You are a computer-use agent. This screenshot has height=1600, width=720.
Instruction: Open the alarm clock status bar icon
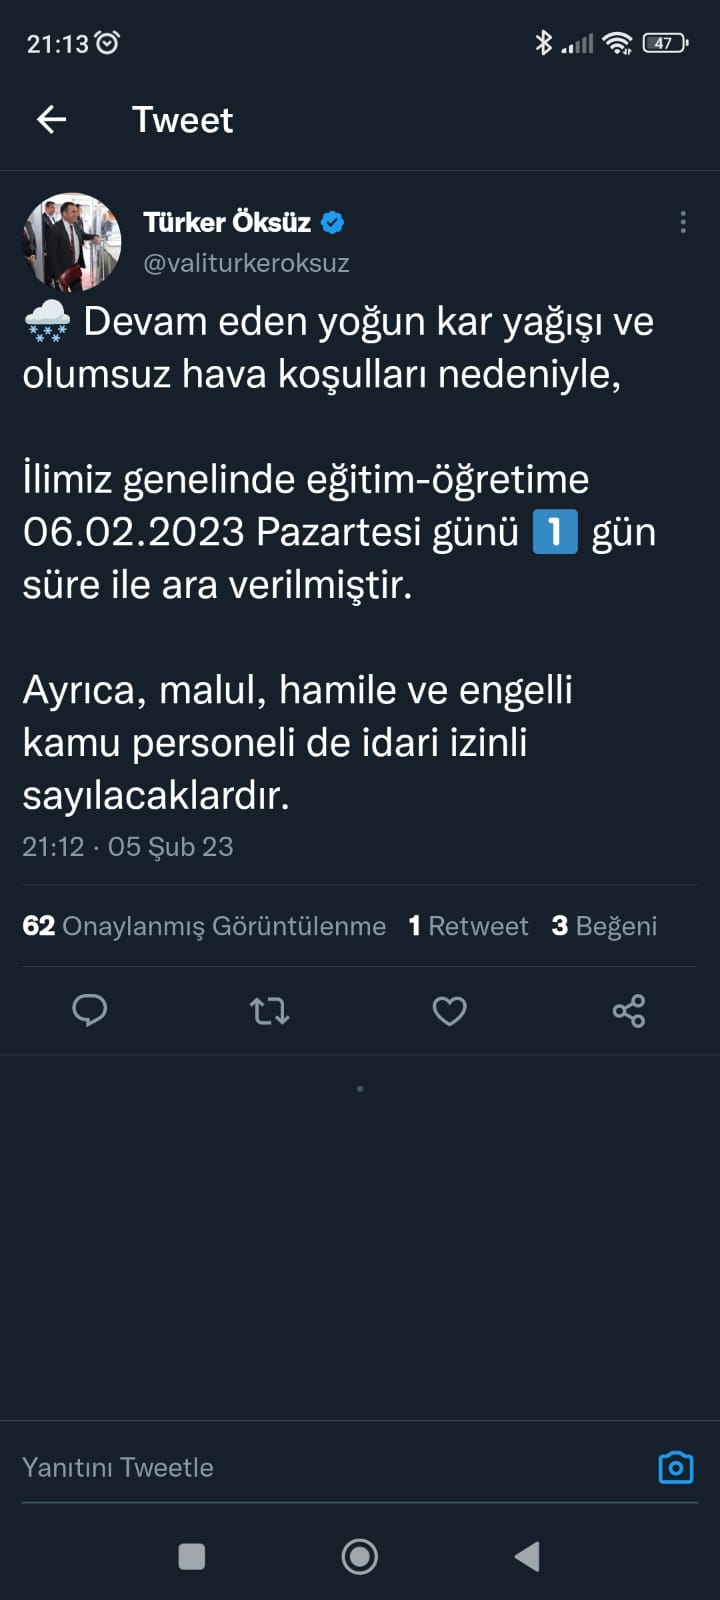[x=106, y=41]
